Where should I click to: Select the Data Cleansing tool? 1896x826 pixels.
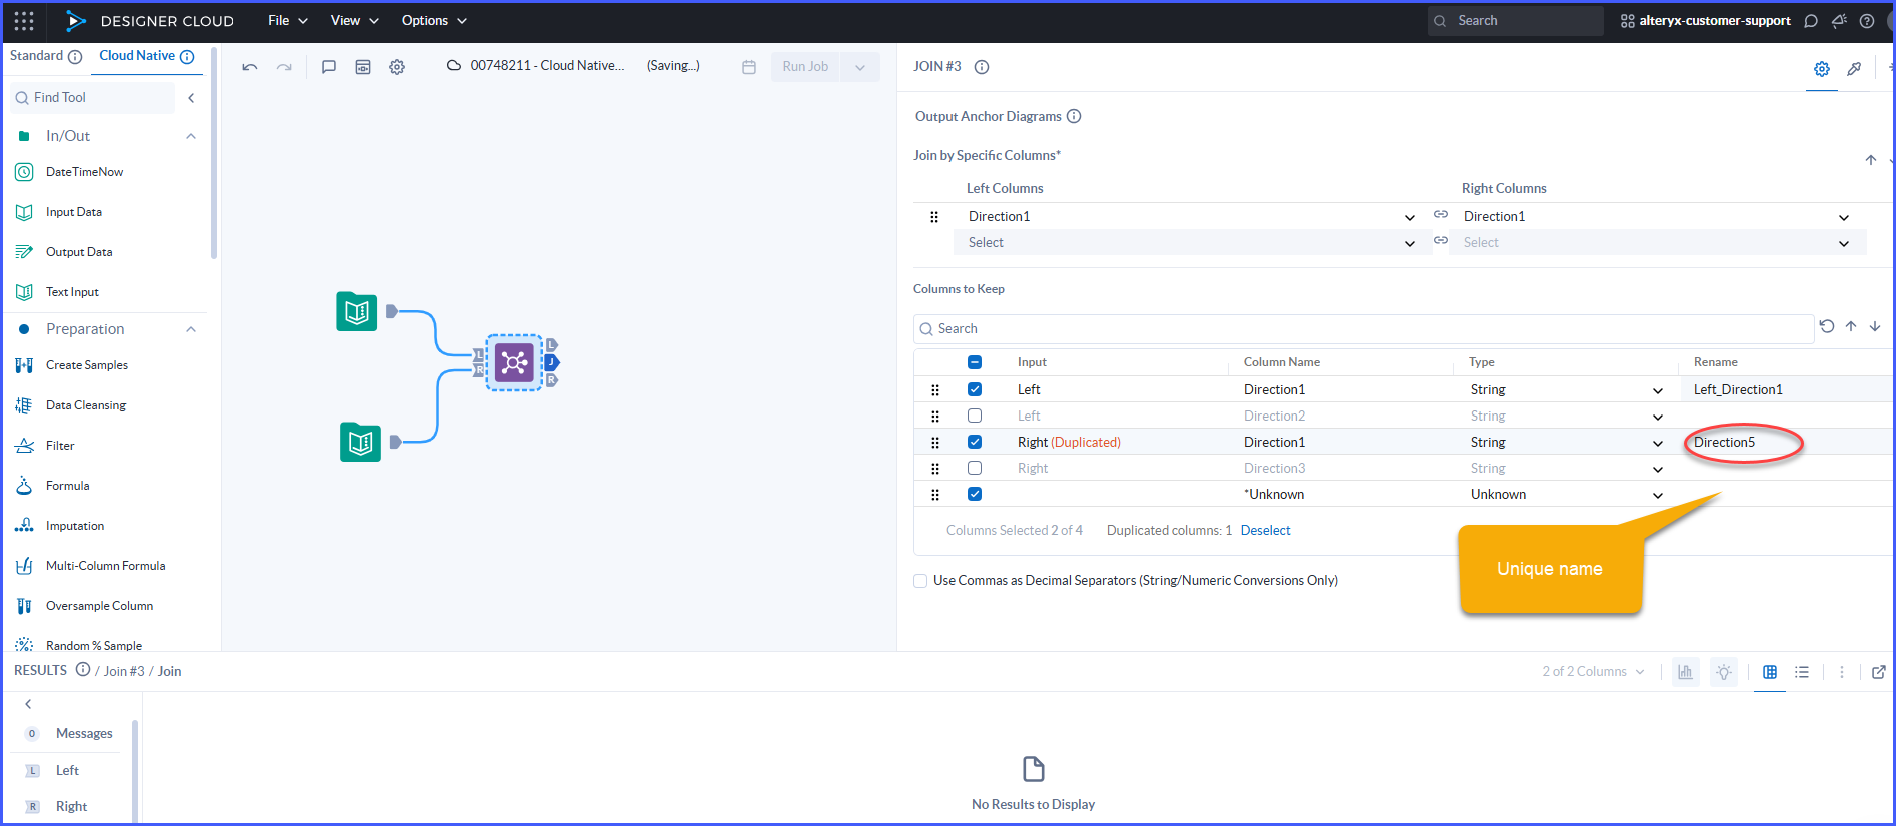(71, 405)
